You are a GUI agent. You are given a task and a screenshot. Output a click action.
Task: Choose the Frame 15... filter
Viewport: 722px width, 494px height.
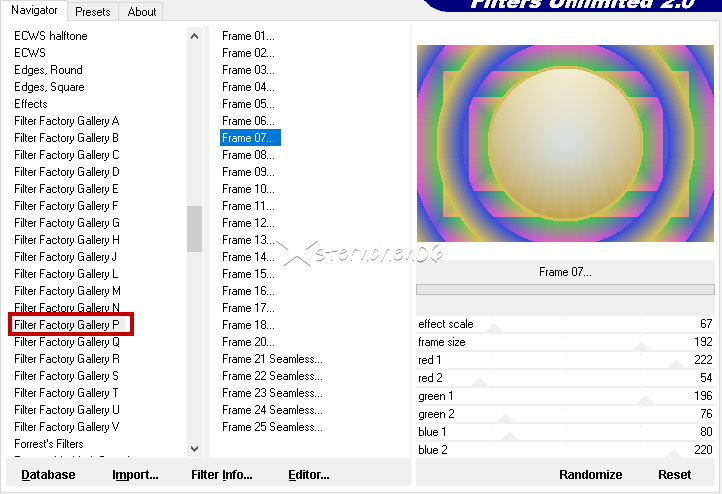(x=248, y=274)
